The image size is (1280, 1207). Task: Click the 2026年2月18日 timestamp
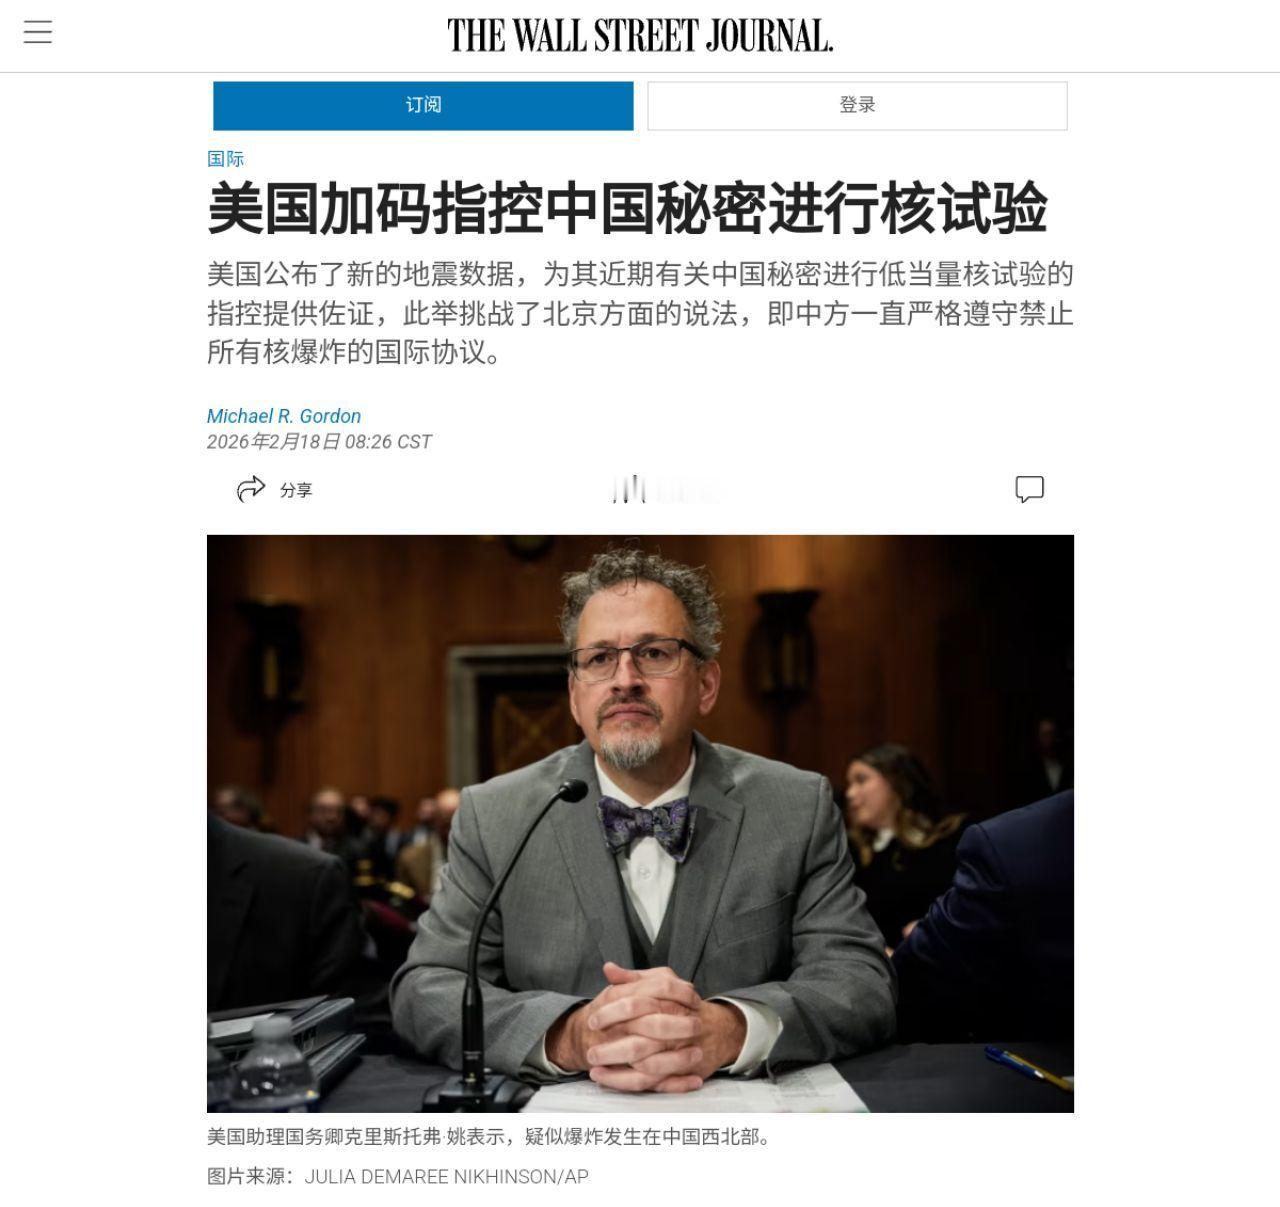319,442
